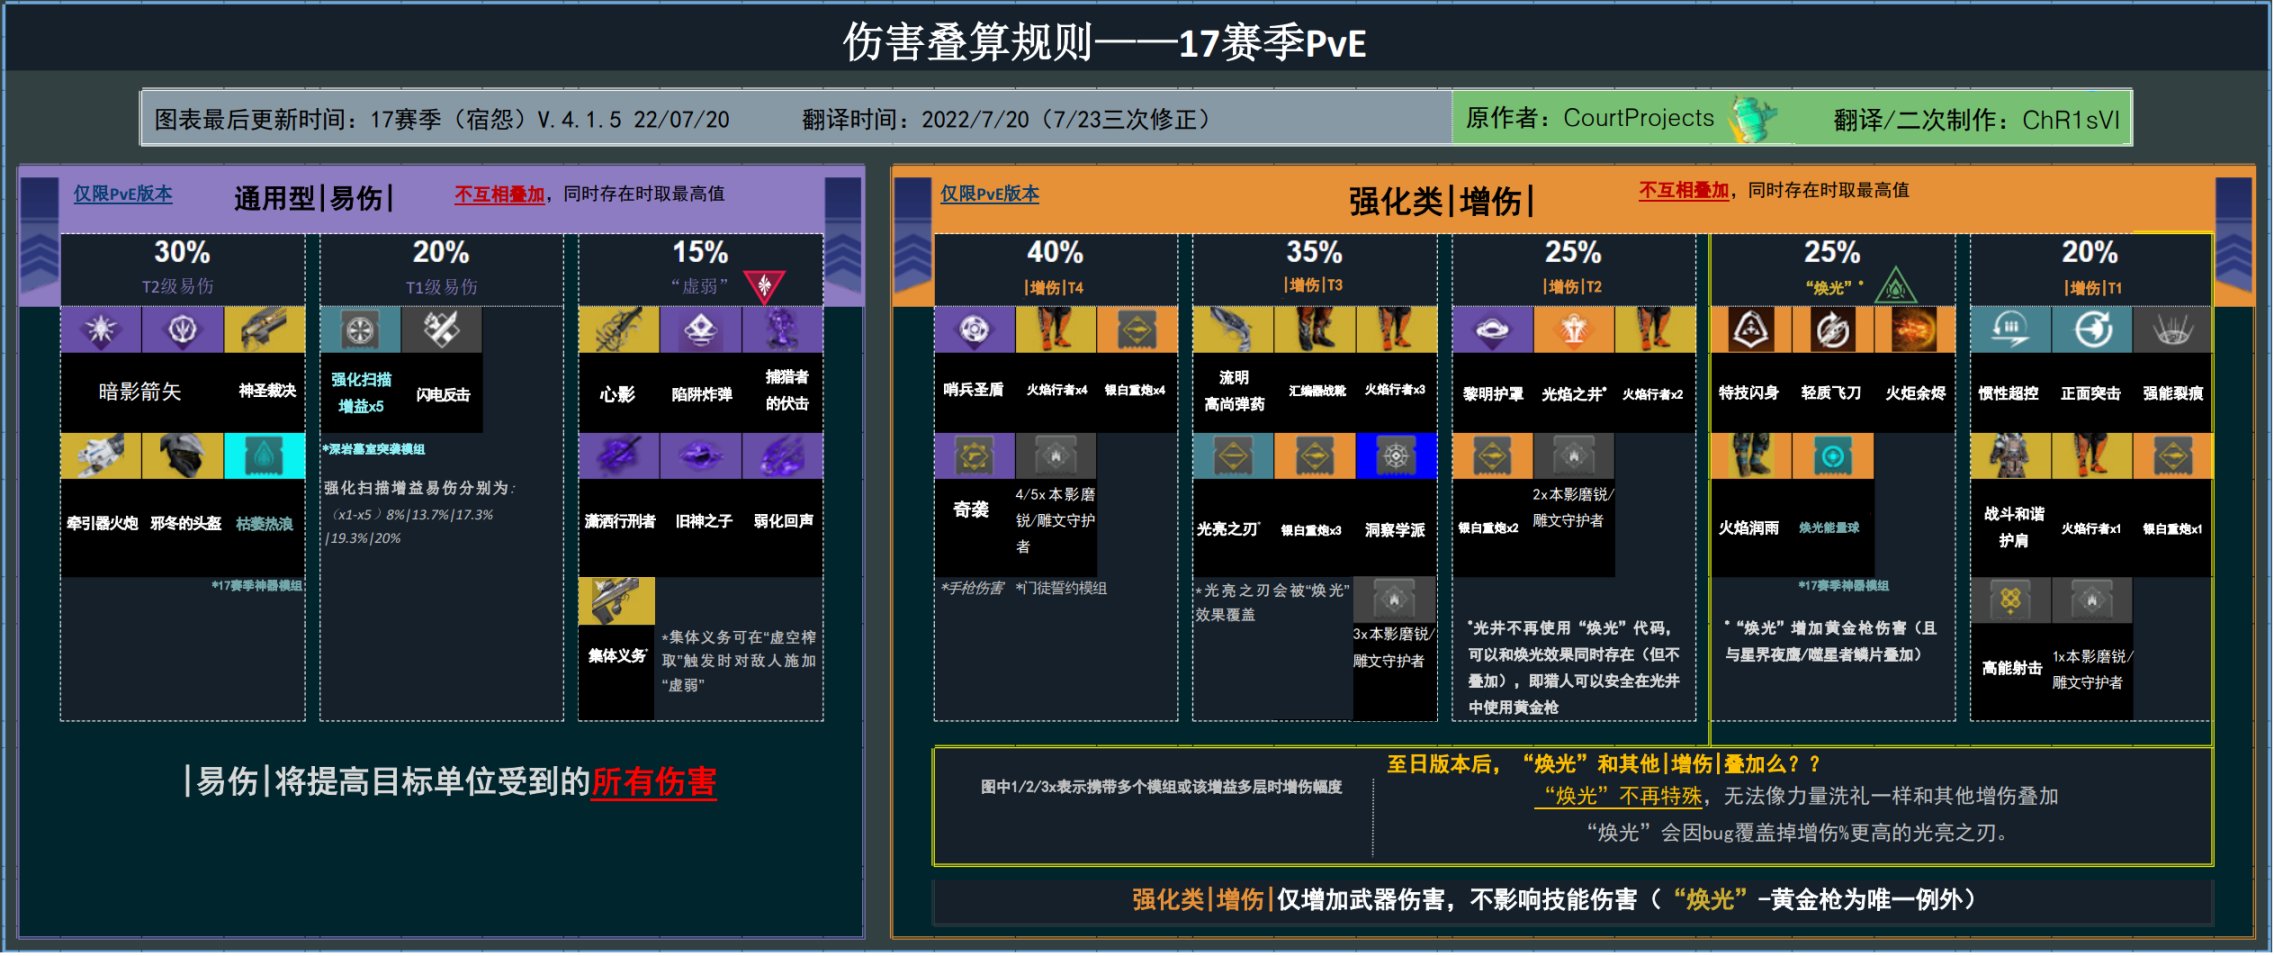Open 仅限PvE版本 link in 增伤 panel
The height and width of the screenshot is (956, 2274).
[x=989, y=194]
